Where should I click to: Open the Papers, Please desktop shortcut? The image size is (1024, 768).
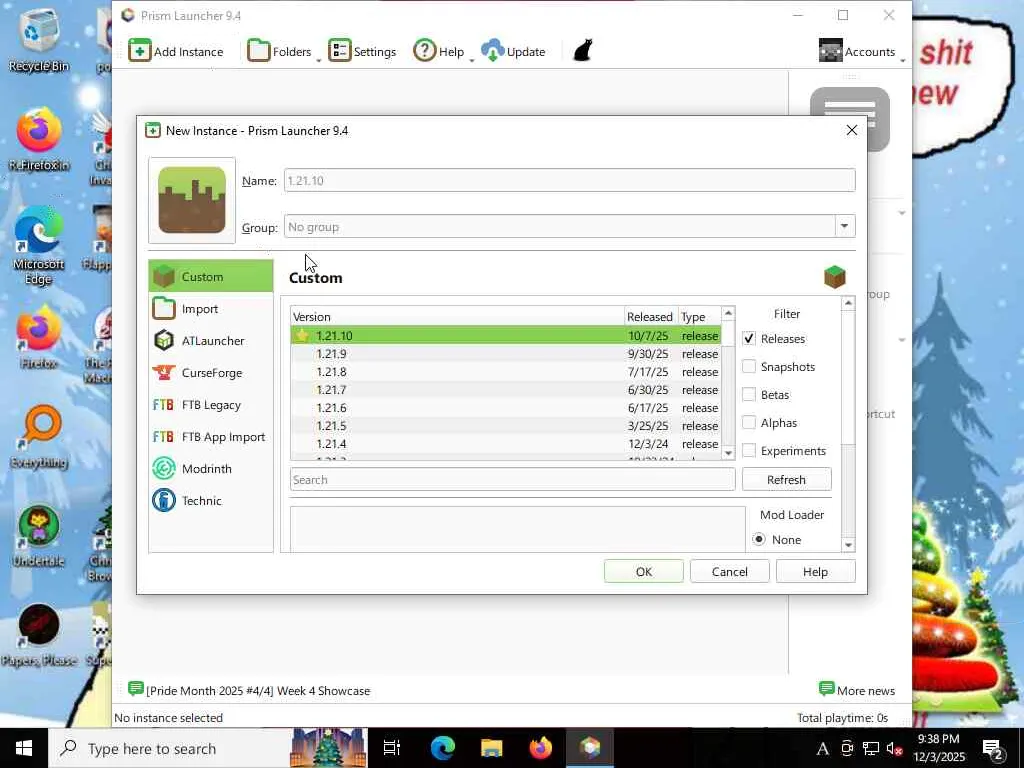click(x=39, y=635)
